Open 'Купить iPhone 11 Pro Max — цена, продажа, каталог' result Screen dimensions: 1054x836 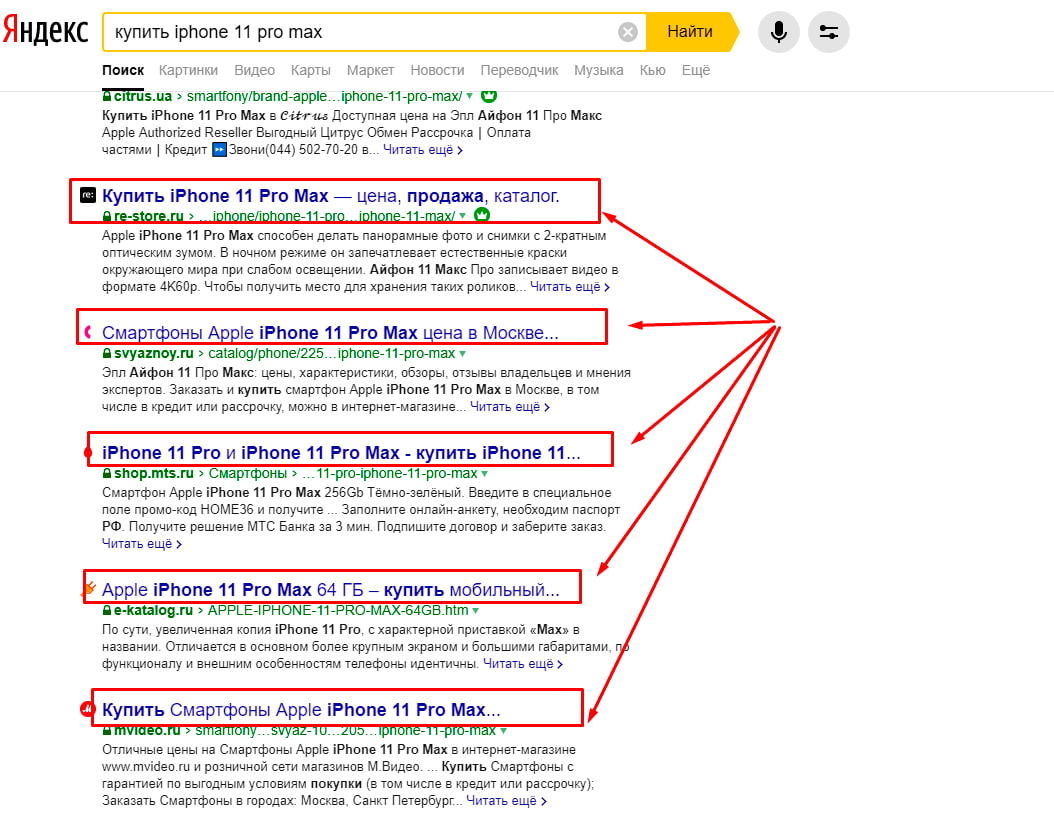330,196
